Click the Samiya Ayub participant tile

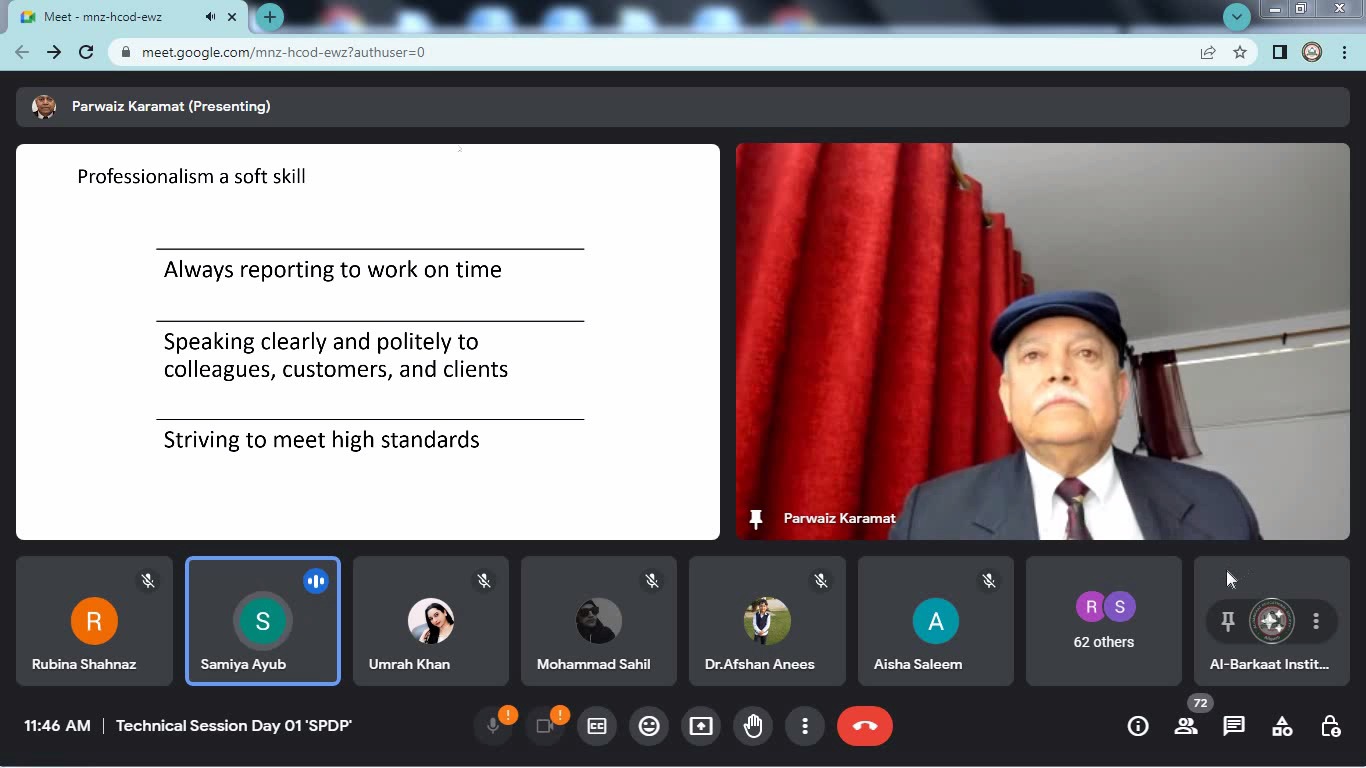pyautogui.click(x=263, y=621)
